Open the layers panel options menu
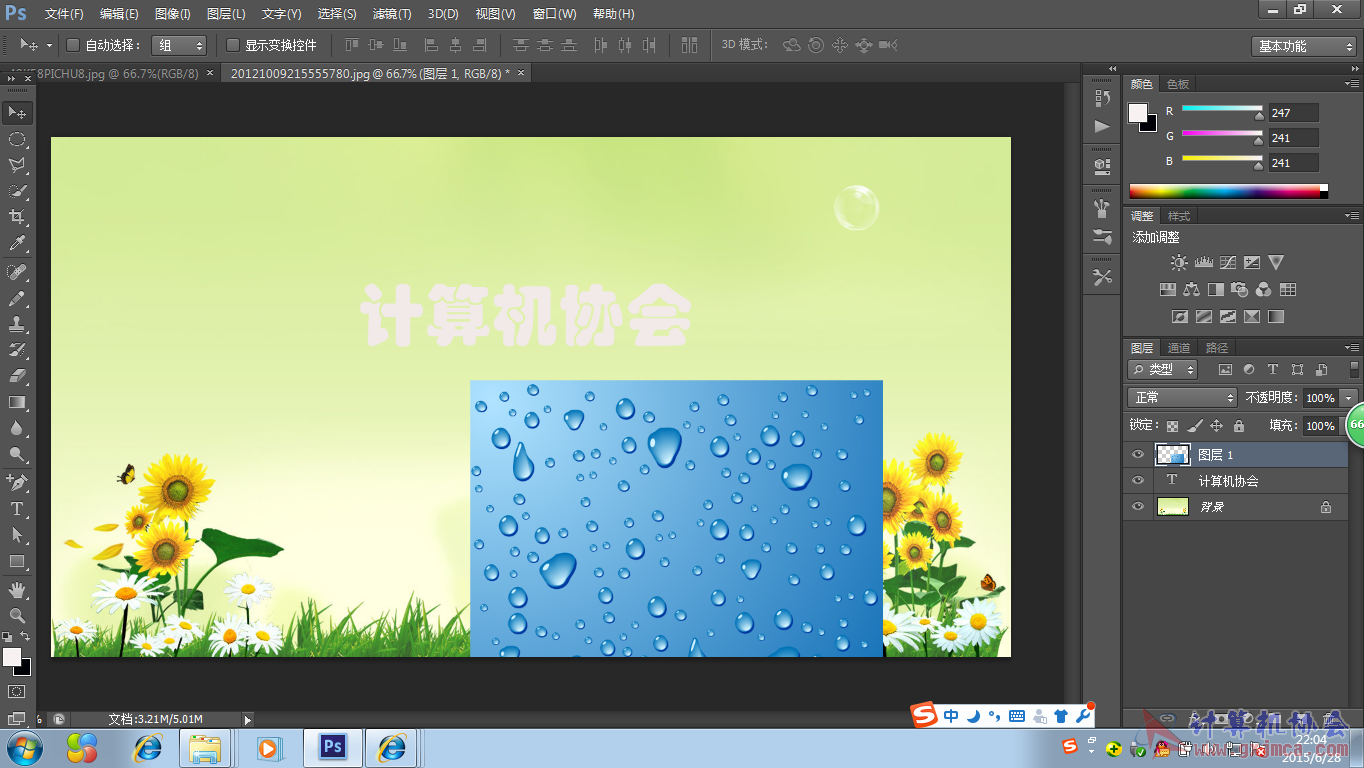 pyautogui.click(x=1351, y=348)
